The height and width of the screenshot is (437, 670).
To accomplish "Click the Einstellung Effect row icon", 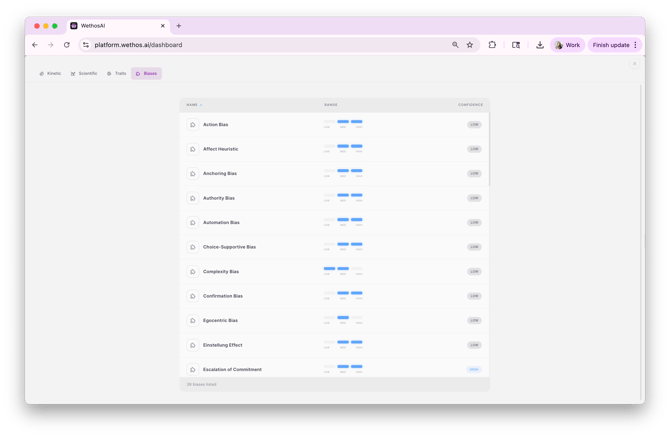I will pos(192,345).
